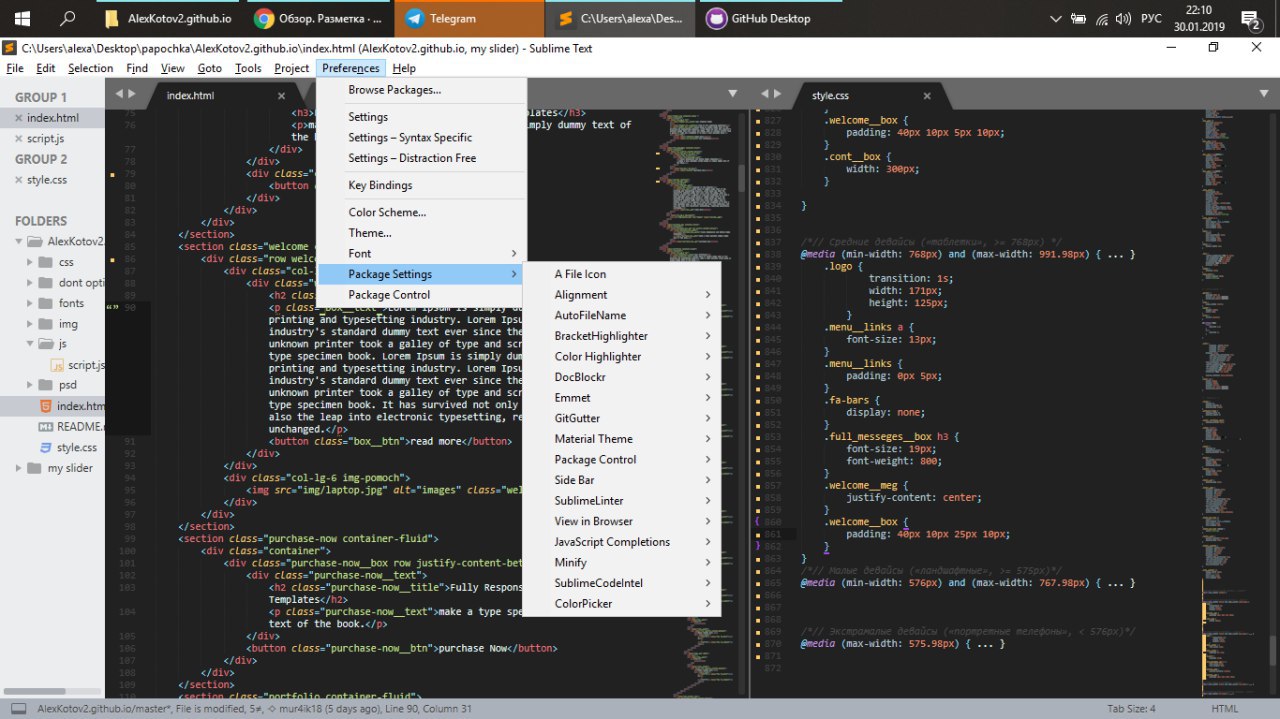Go to the previous tab in the left pane
1280x719 pixels.
click(119, 94)
